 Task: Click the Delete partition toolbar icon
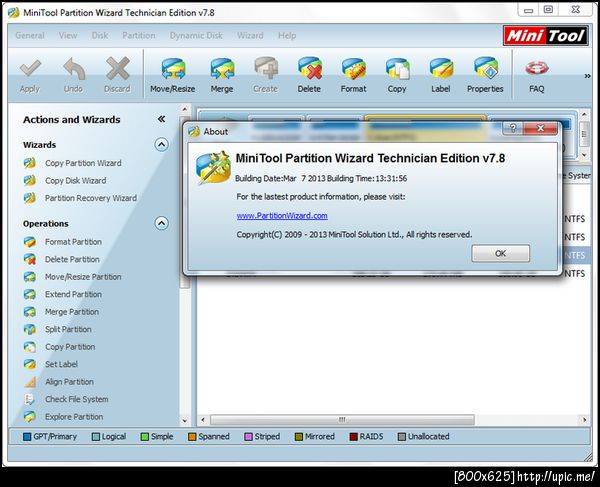click(309, 68)
